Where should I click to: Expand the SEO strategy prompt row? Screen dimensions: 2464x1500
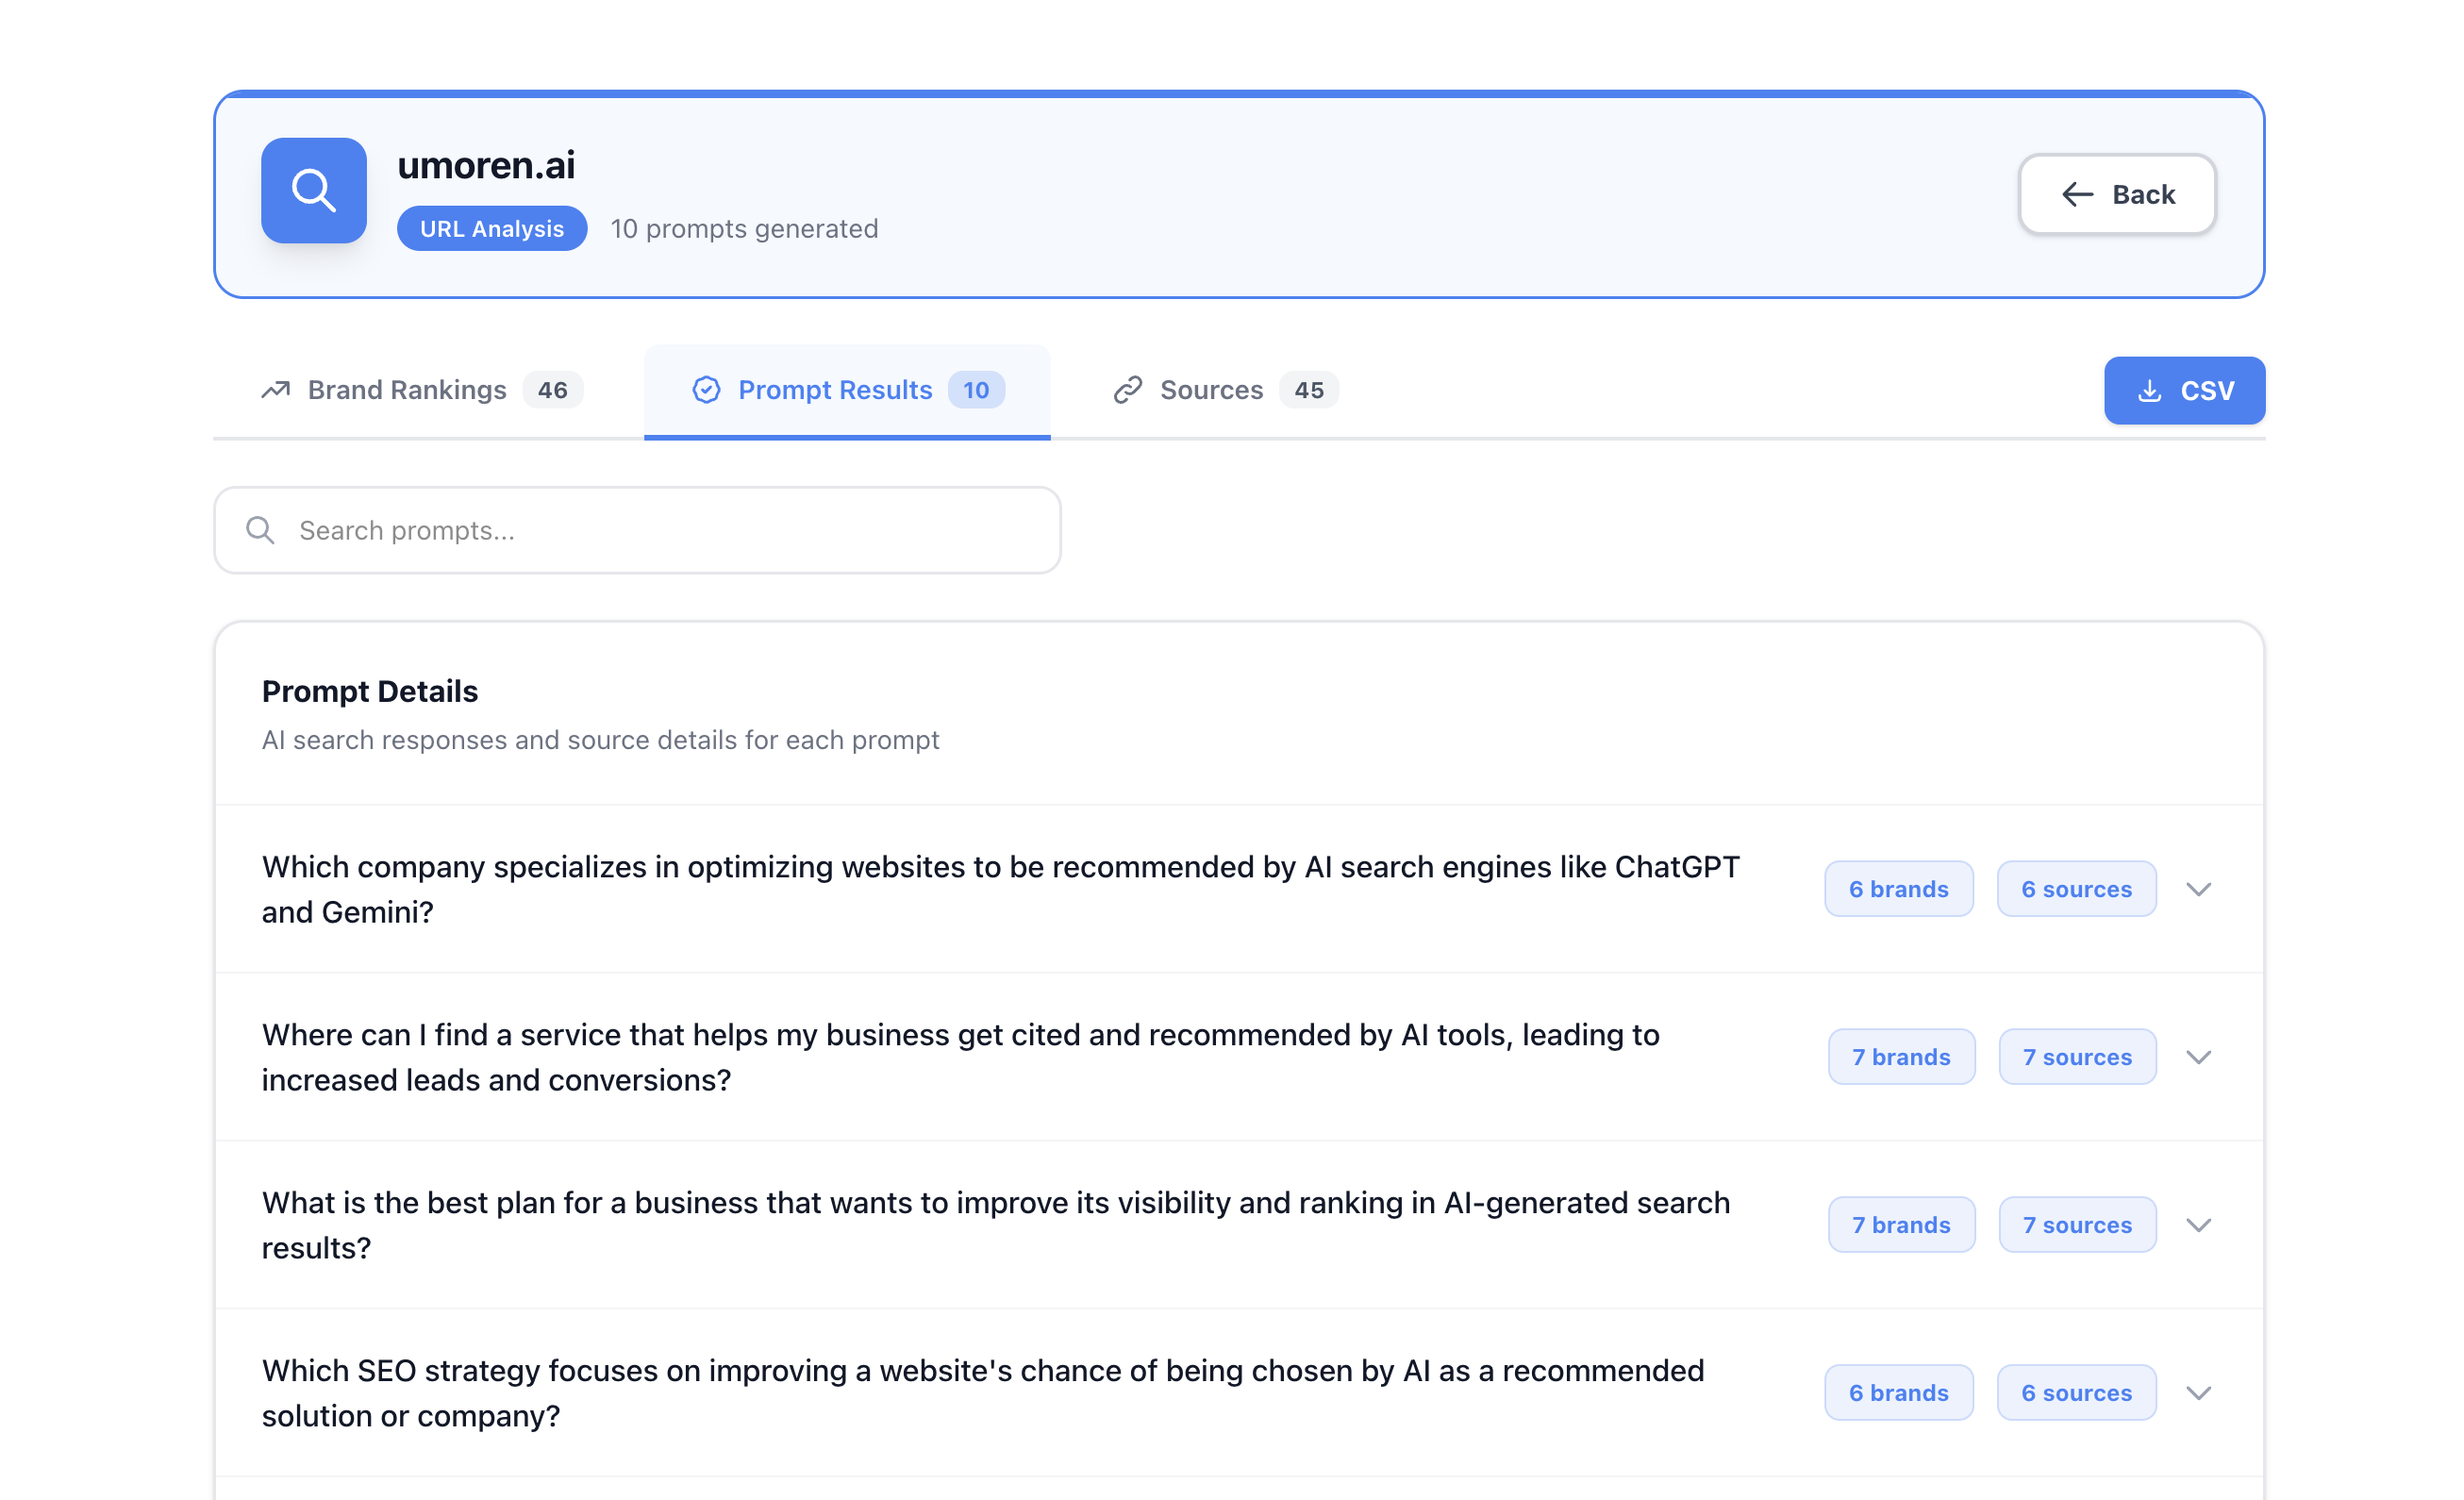2199,1392
